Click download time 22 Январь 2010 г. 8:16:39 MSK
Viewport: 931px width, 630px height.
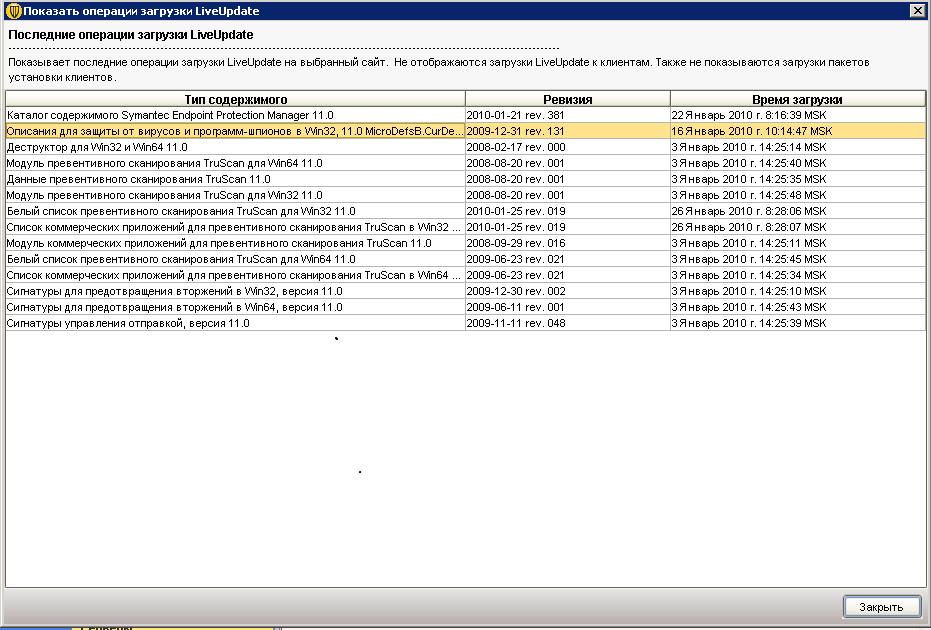797,115
